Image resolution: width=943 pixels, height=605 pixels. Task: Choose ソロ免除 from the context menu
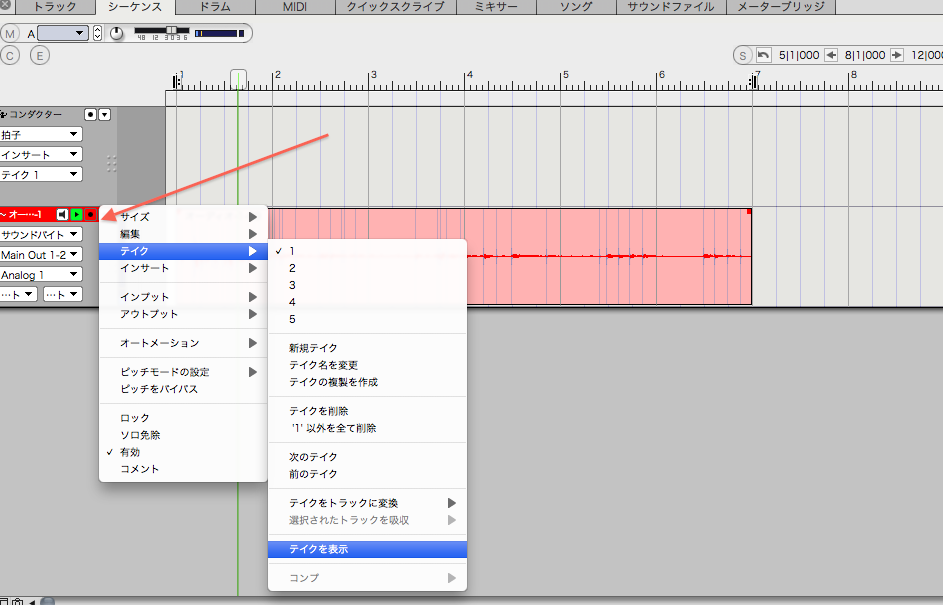coord(183,435)
